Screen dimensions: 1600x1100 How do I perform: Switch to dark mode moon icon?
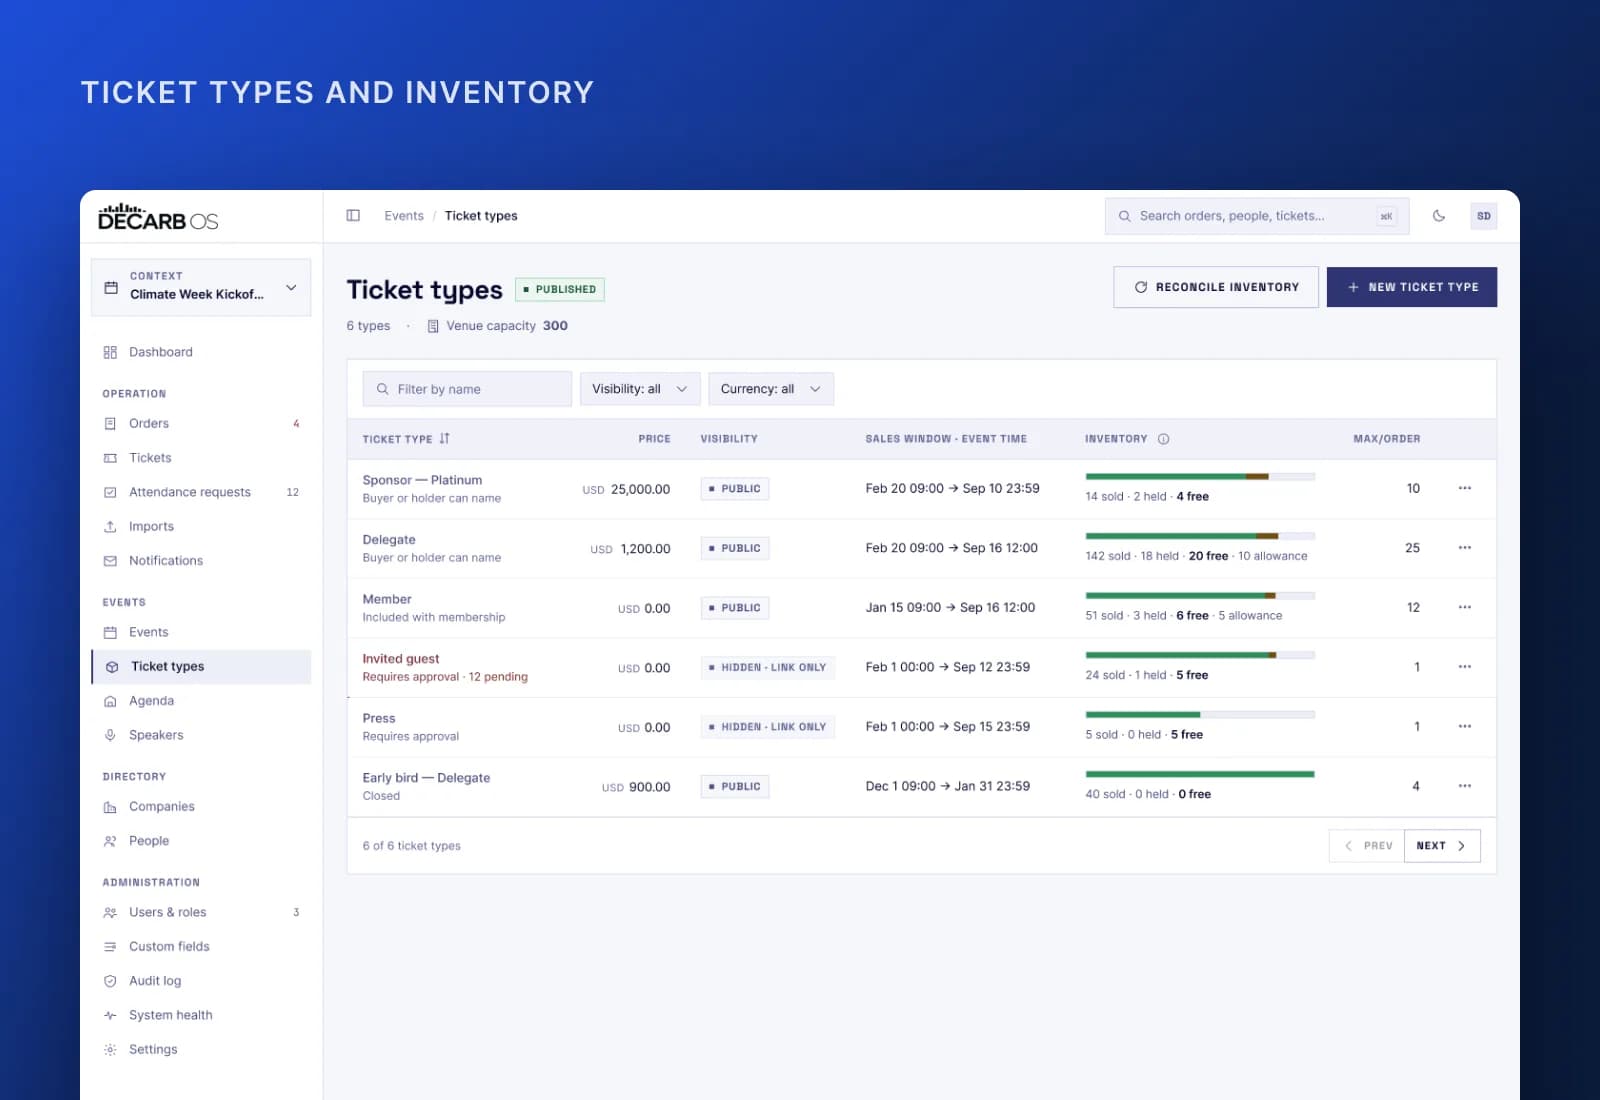tap(1439, 216)
